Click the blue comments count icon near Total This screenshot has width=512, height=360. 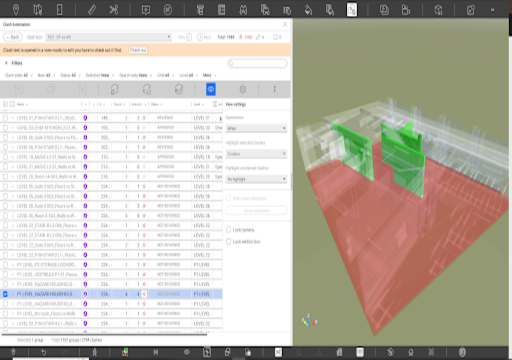(x=277, y=37)
